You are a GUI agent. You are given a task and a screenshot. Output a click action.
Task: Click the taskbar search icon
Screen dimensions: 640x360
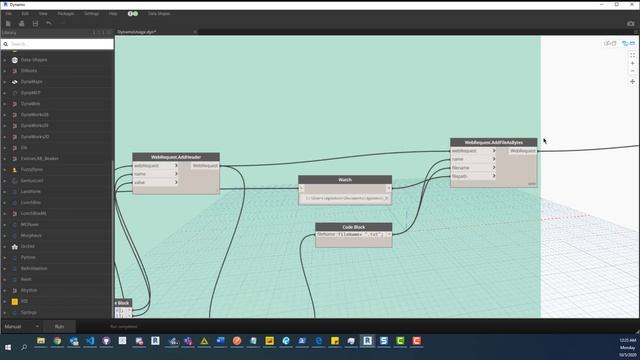(x=24, y=347)
